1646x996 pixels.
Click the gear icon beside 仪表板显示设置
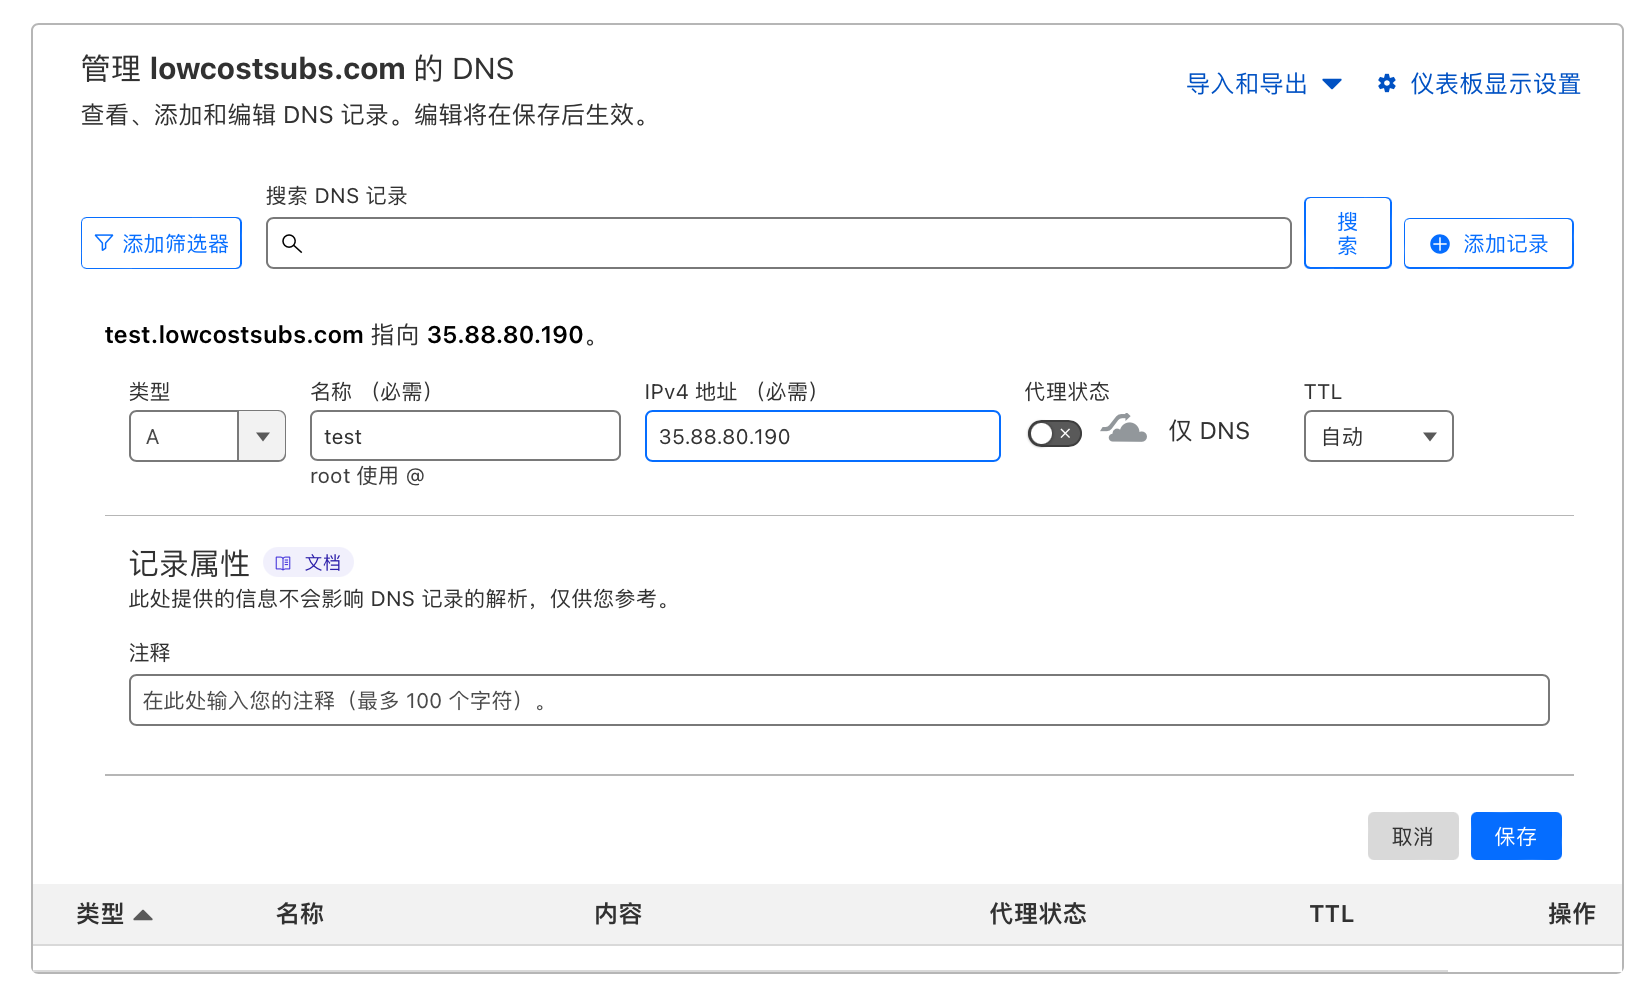(1386, 83)
